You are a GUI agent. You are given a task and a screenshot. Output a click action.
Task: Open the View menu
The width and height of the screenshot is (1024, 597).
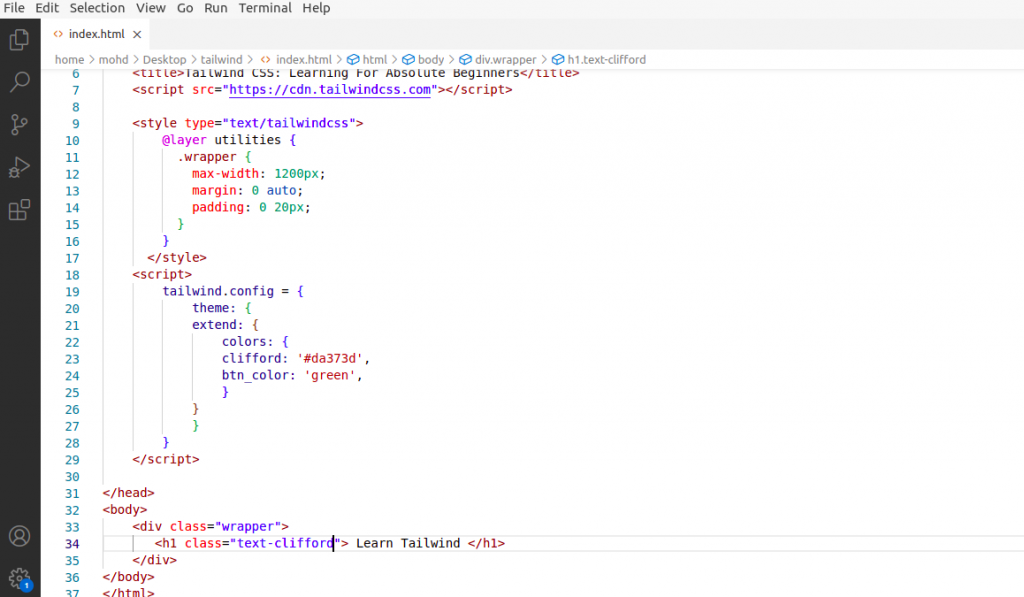[x=150, y=8]
